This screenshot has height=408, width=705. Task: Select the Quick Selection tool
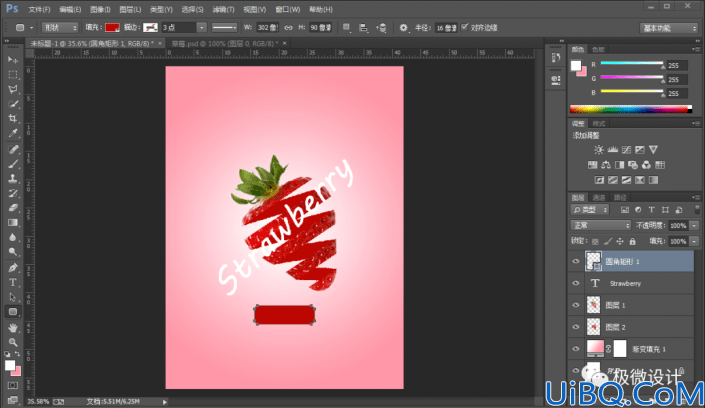13,104
